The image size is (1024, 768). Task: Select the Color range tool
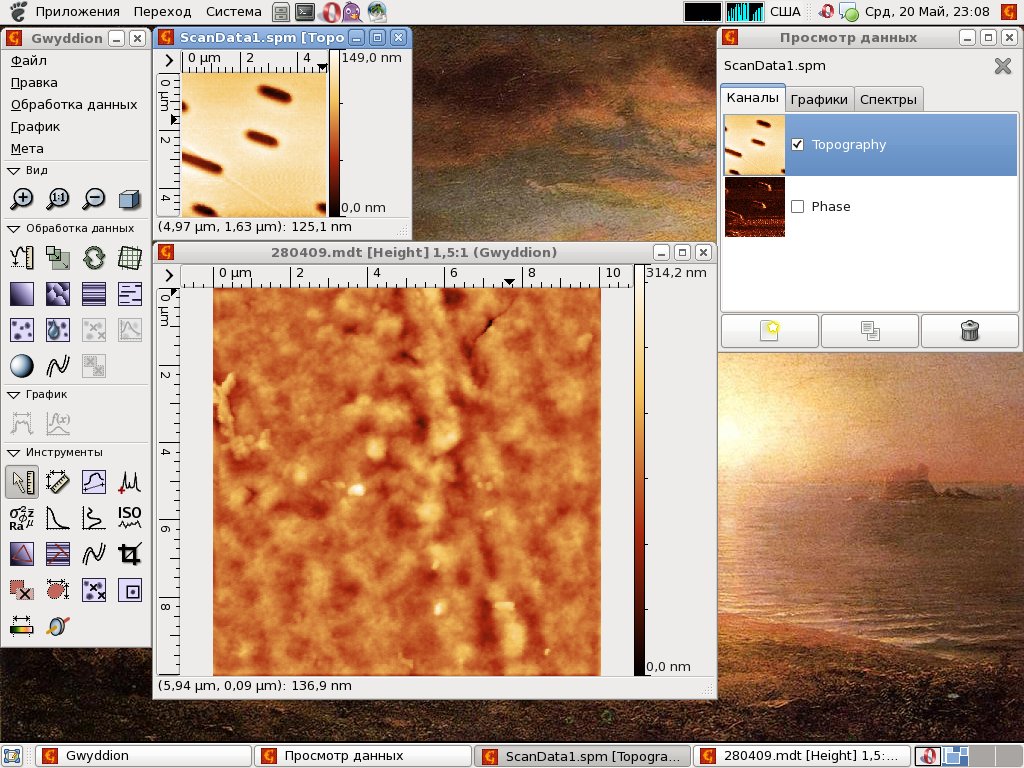(x=22, y=626)
